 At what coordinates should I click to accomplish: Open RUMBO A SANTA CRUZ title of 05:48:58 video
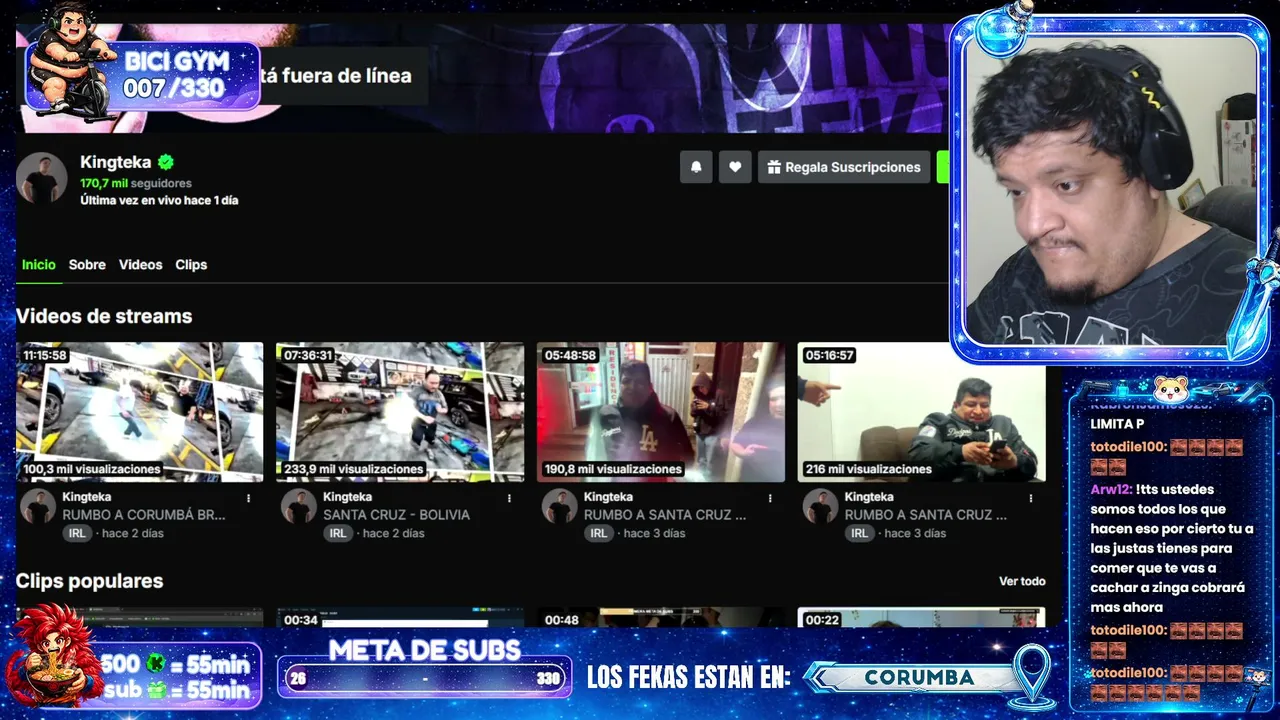tap(665, 515)
